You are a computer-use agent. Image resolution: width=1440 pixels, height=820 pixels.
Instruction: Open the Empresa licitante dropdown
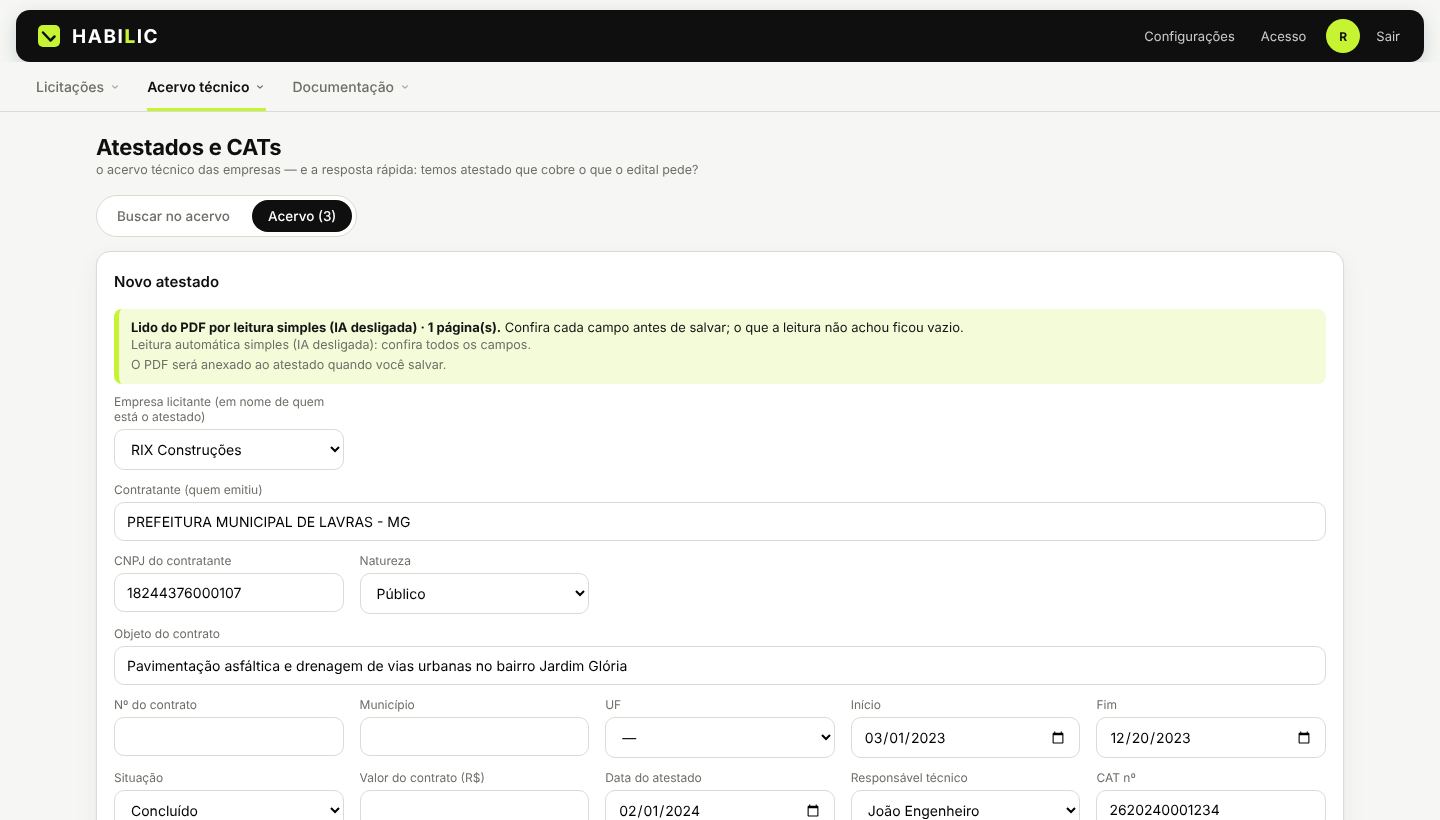click(229, 450)
